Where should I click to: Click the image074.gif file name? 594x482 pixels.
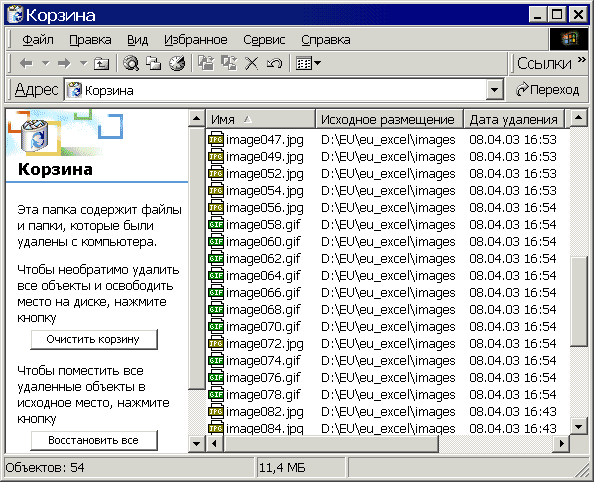coord(263,360)
